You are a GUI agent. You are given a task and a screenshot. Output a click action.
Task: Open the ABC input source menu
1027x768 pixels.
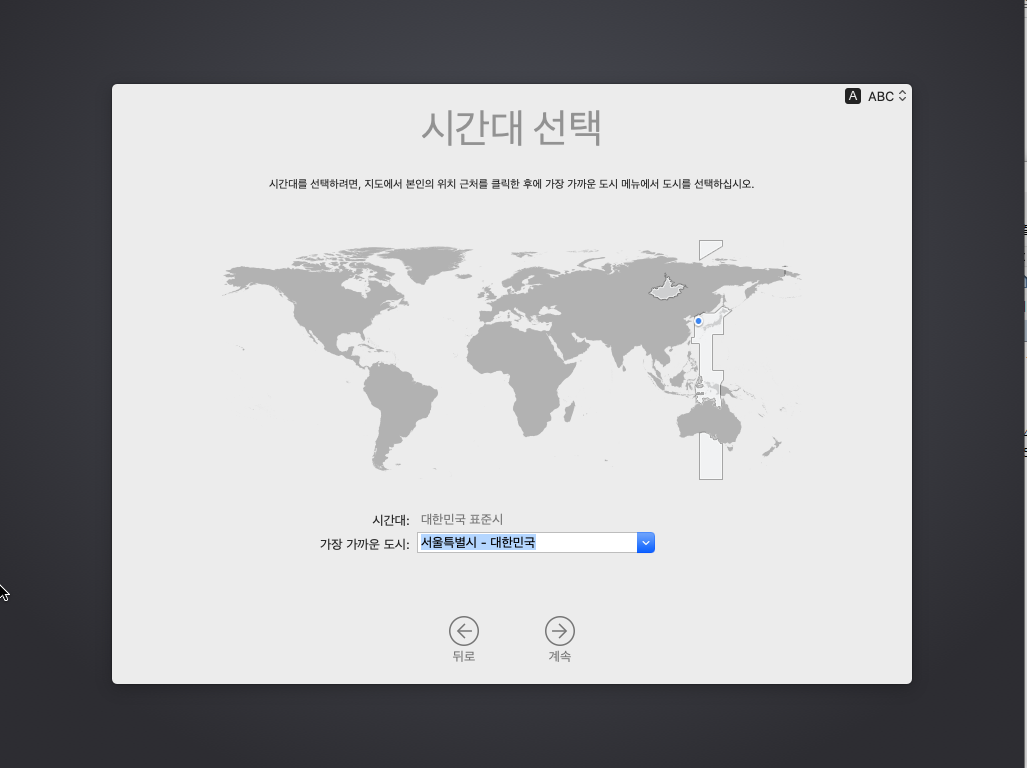tap(886, 96)
